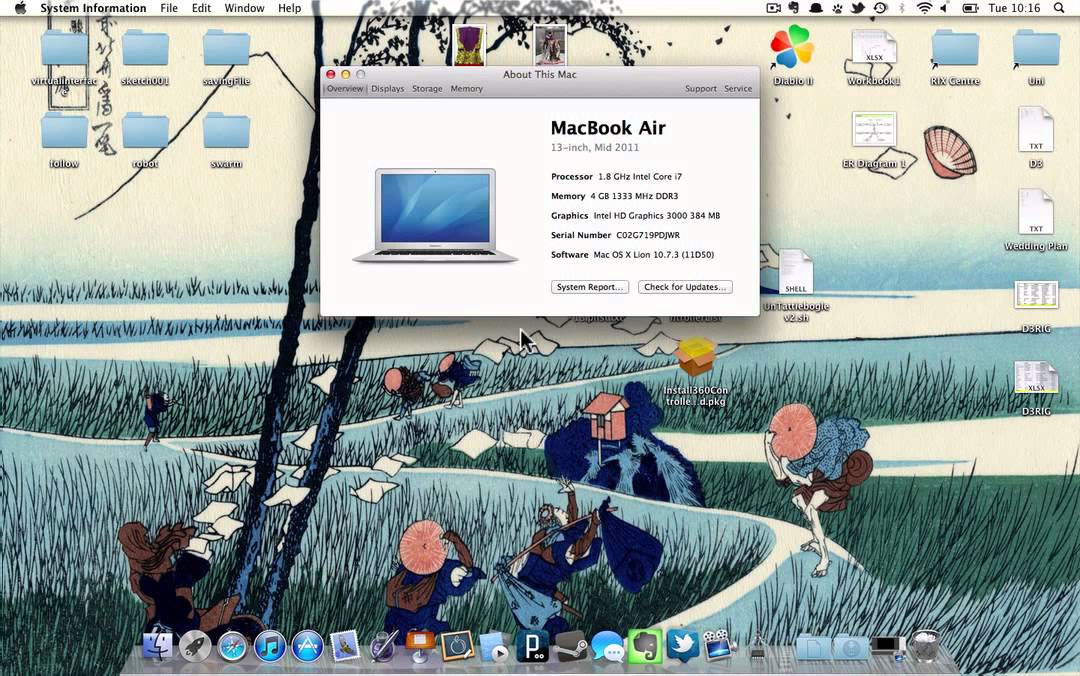Screen dimensions: 1080x676
Task: Select the D3 text file icon
Action: [x=1036, y=130]
